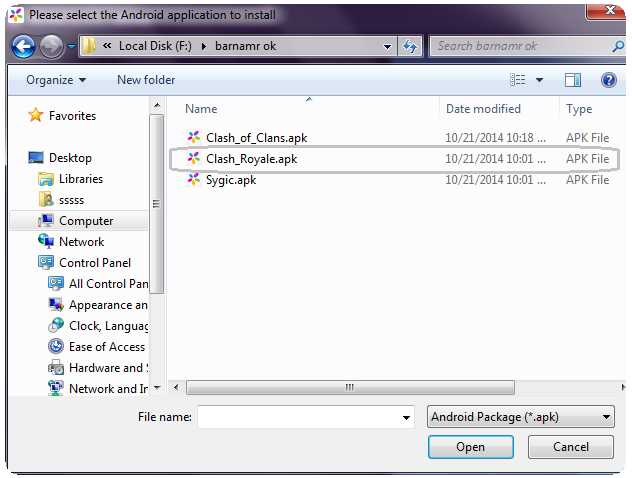Viewport: 632px width, 478px height.
Task: Click the Network and Internet icon
Action: [56, 388]
